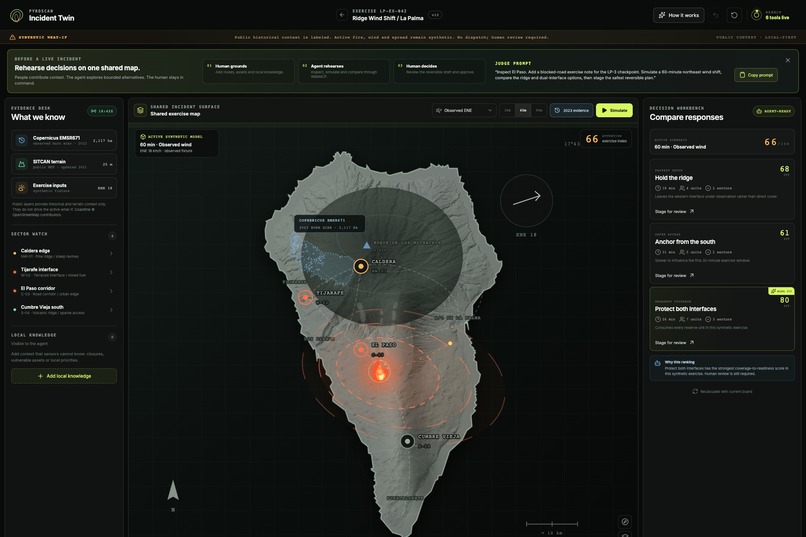Click Recalculate with current board
This screenshot has width=806, height=537.
(722, 392)
